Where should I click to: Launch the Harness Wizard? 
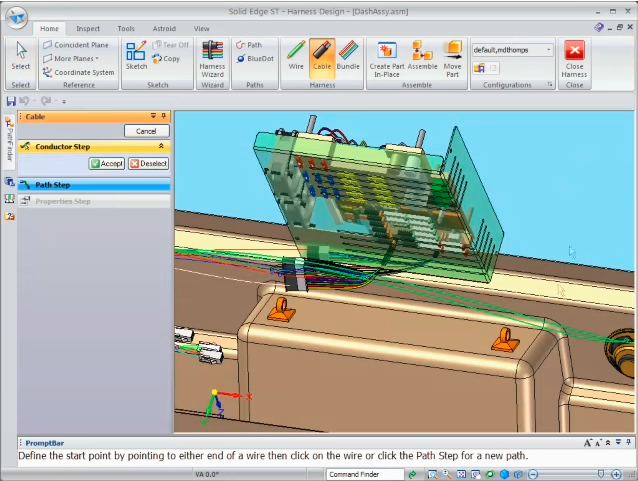point(212,59)
